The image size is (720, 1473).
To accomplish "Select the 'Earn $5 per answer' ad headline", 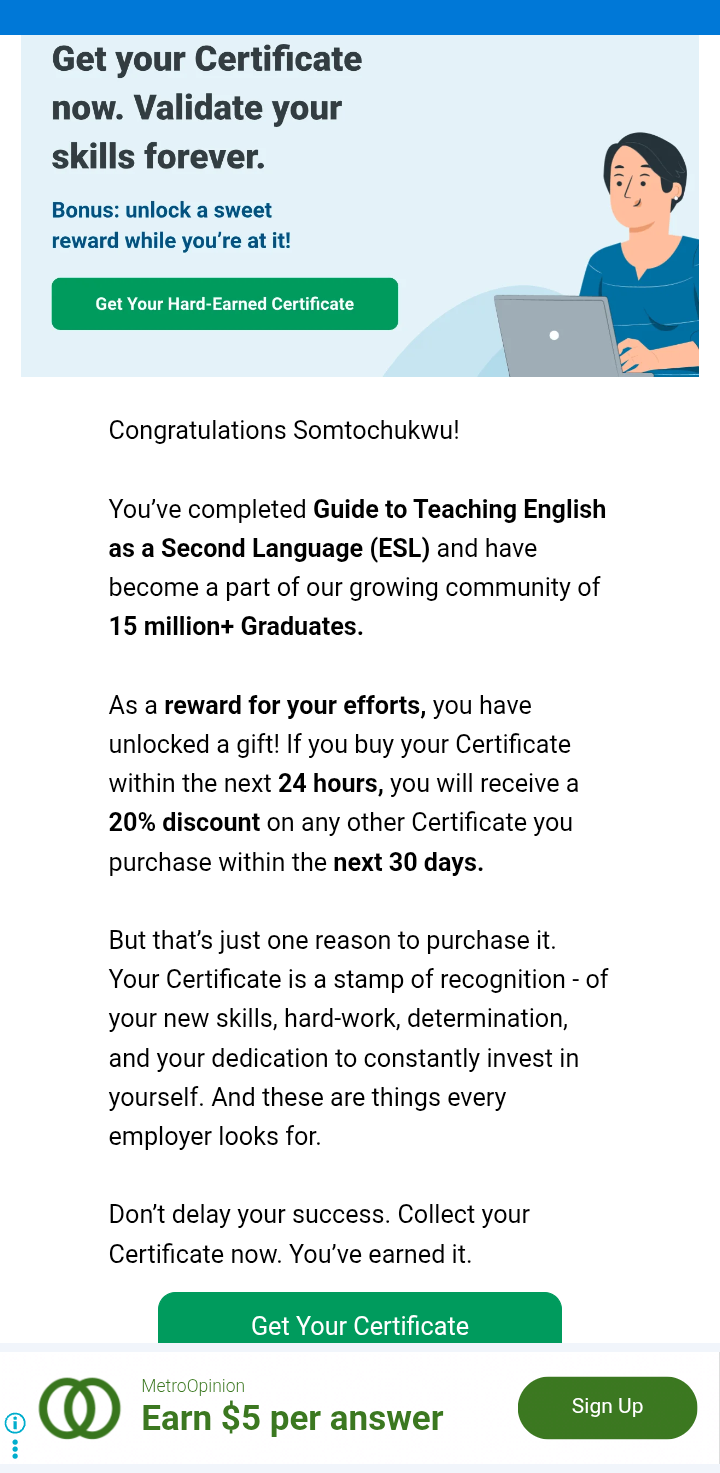I will click(x=292, y=1419).
